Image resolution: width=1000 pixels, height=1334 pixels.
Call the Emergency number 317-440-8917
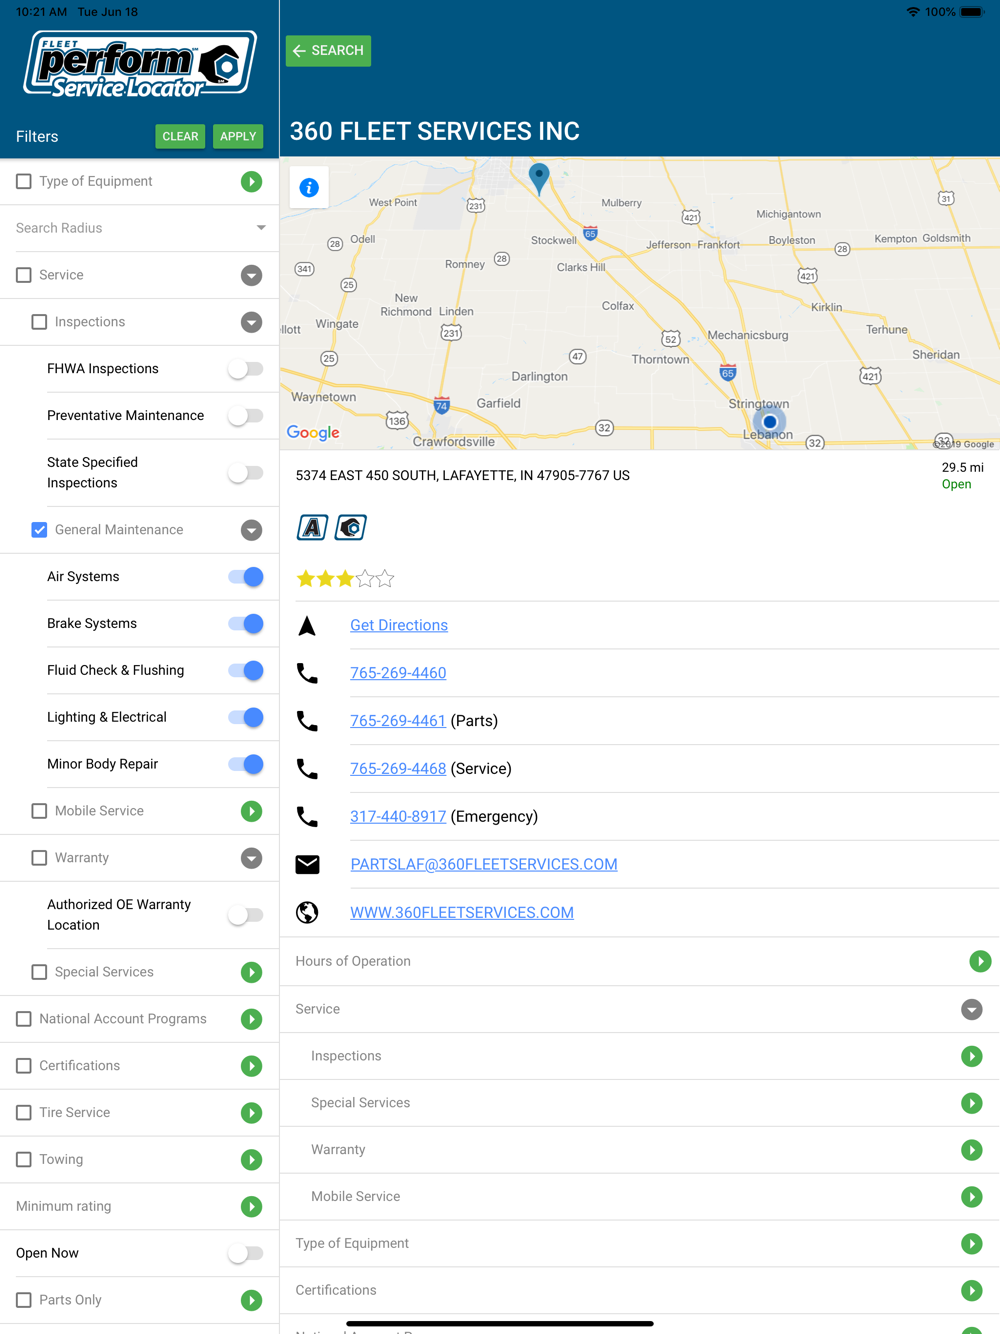(x=398, y=817)
